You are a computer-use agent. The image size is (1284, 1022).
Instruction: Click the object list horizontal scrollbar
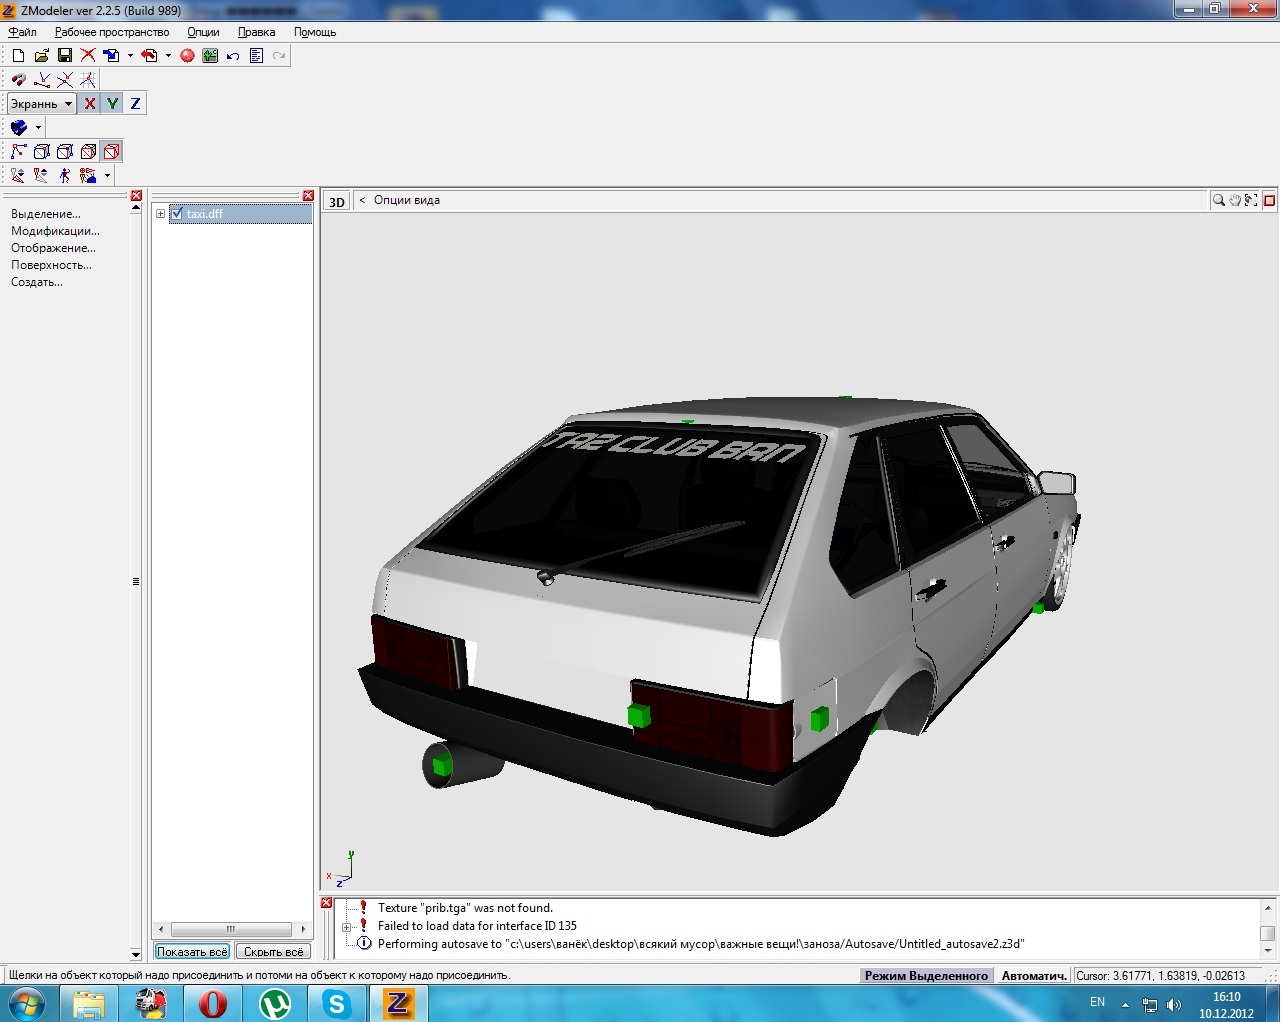point(231,929)
